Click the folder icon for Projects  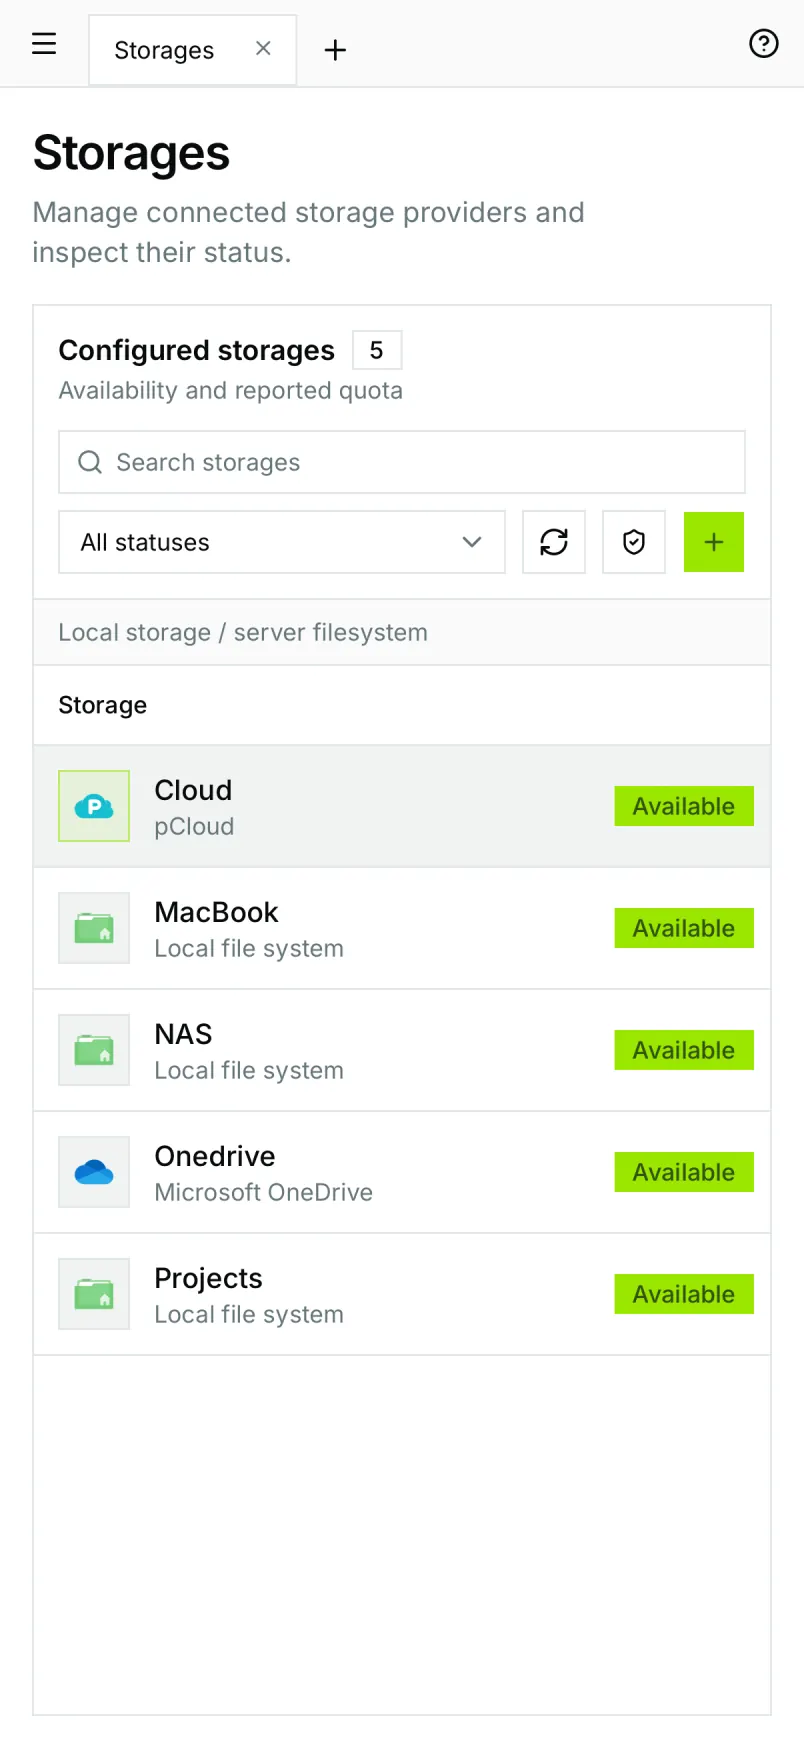point(94,1294)
